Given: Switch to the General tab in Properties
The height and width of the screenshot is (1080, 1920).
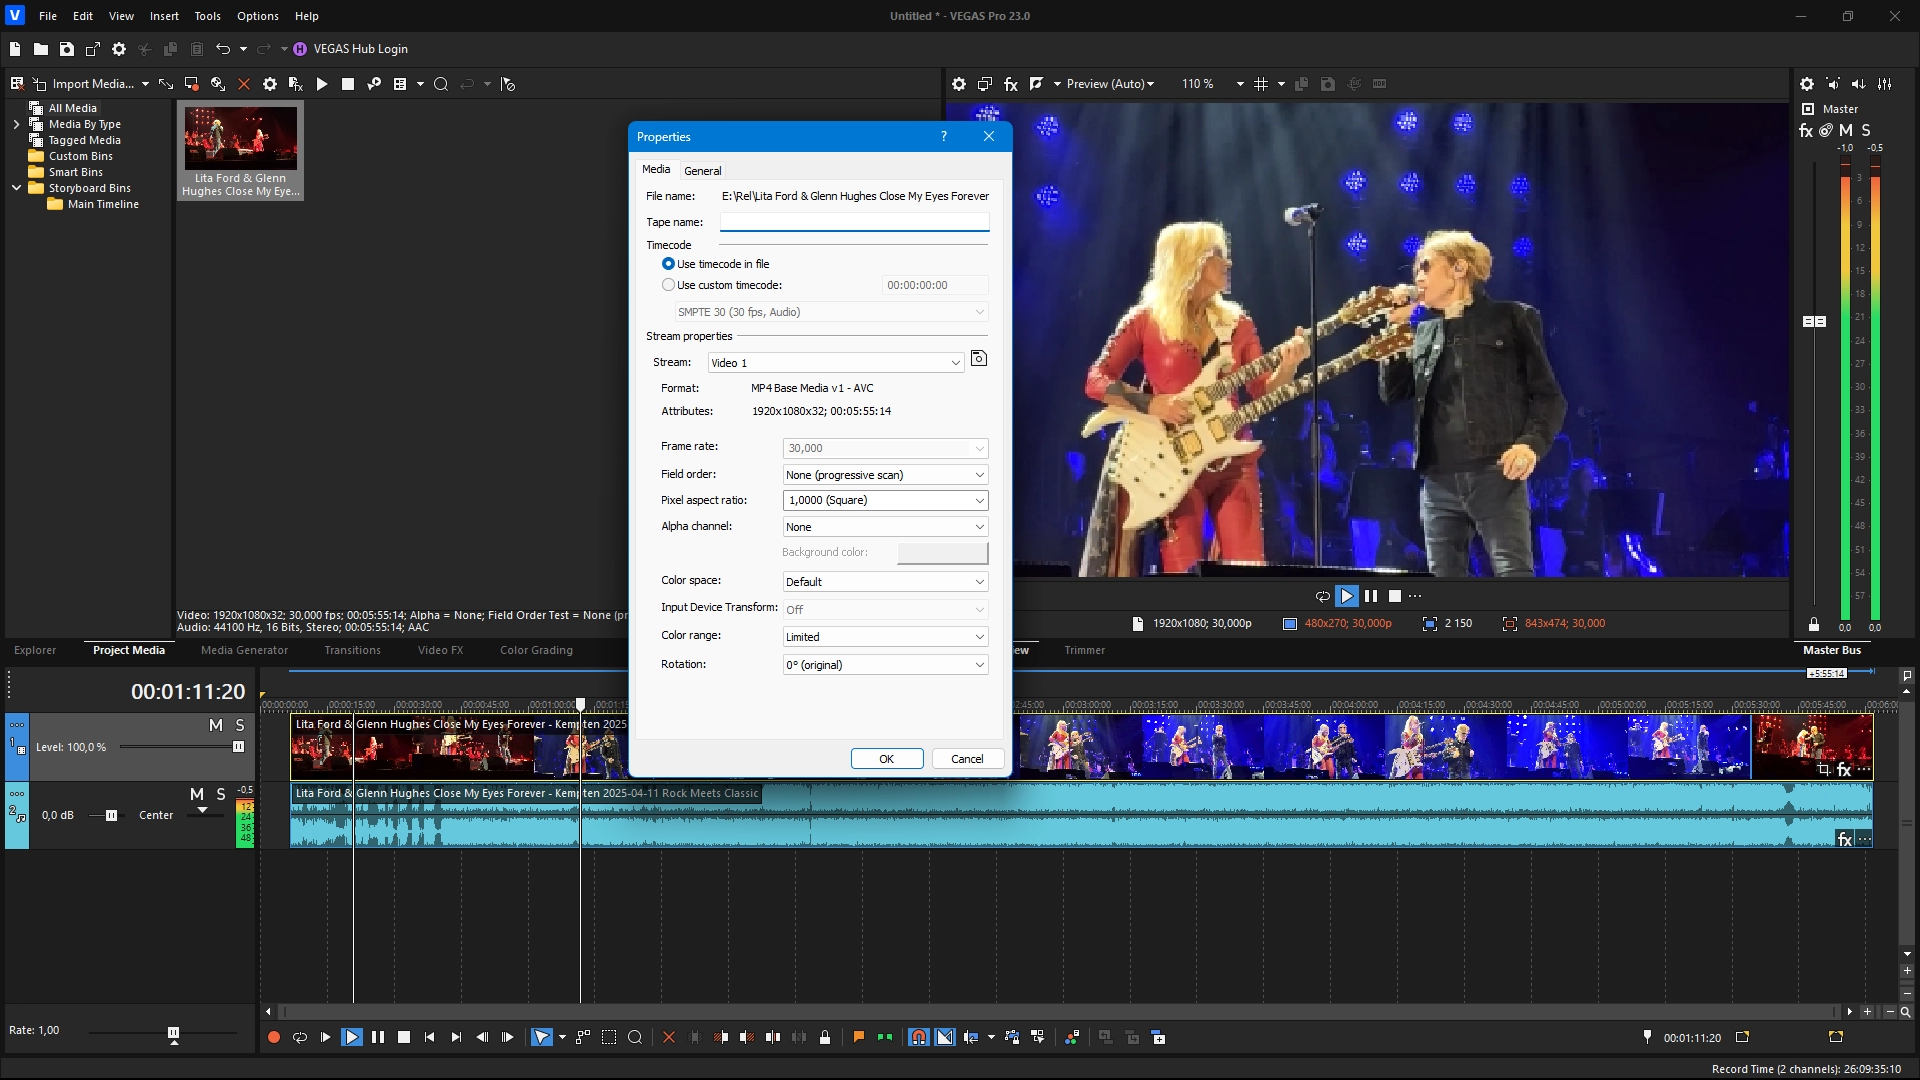Looking at the screenshot, I should pyautogui.click(x=702, y=171).
